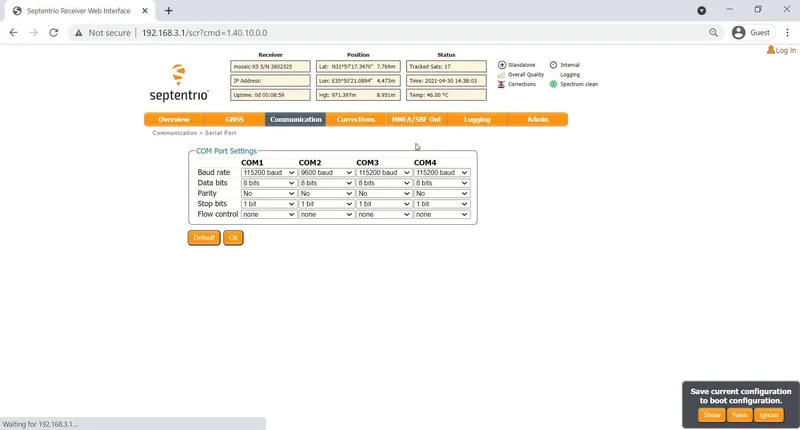This screenshot has height=430, width=800.
Task: Click Show in the save configuration popup
Action: [x=712, y=415]
